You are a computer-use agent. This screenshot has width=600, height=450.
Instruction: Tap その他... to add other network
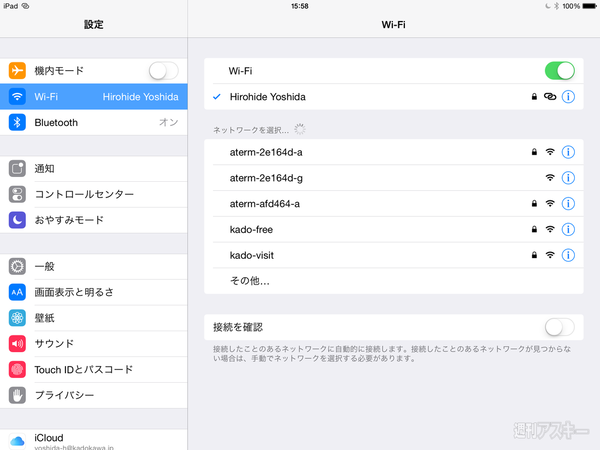coord(394,281)
